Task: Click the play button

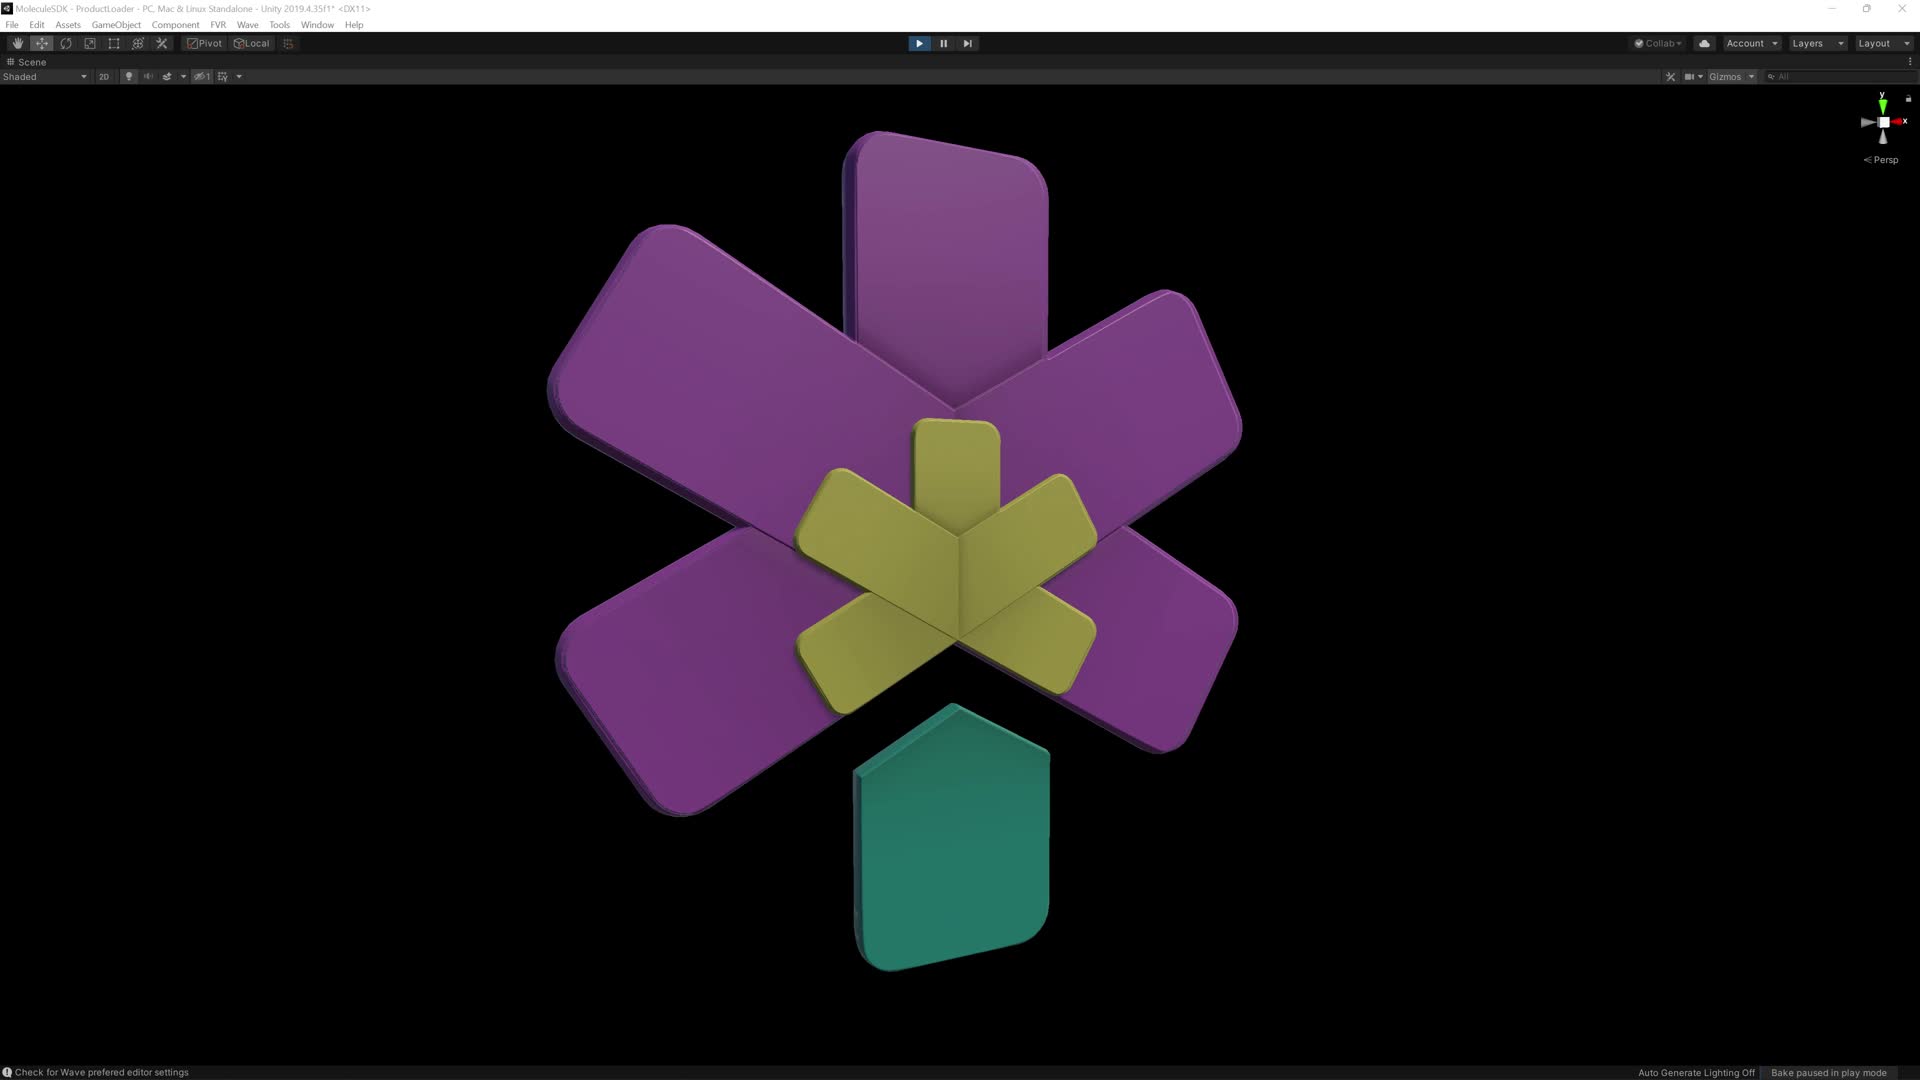Action: pos(919,43)
